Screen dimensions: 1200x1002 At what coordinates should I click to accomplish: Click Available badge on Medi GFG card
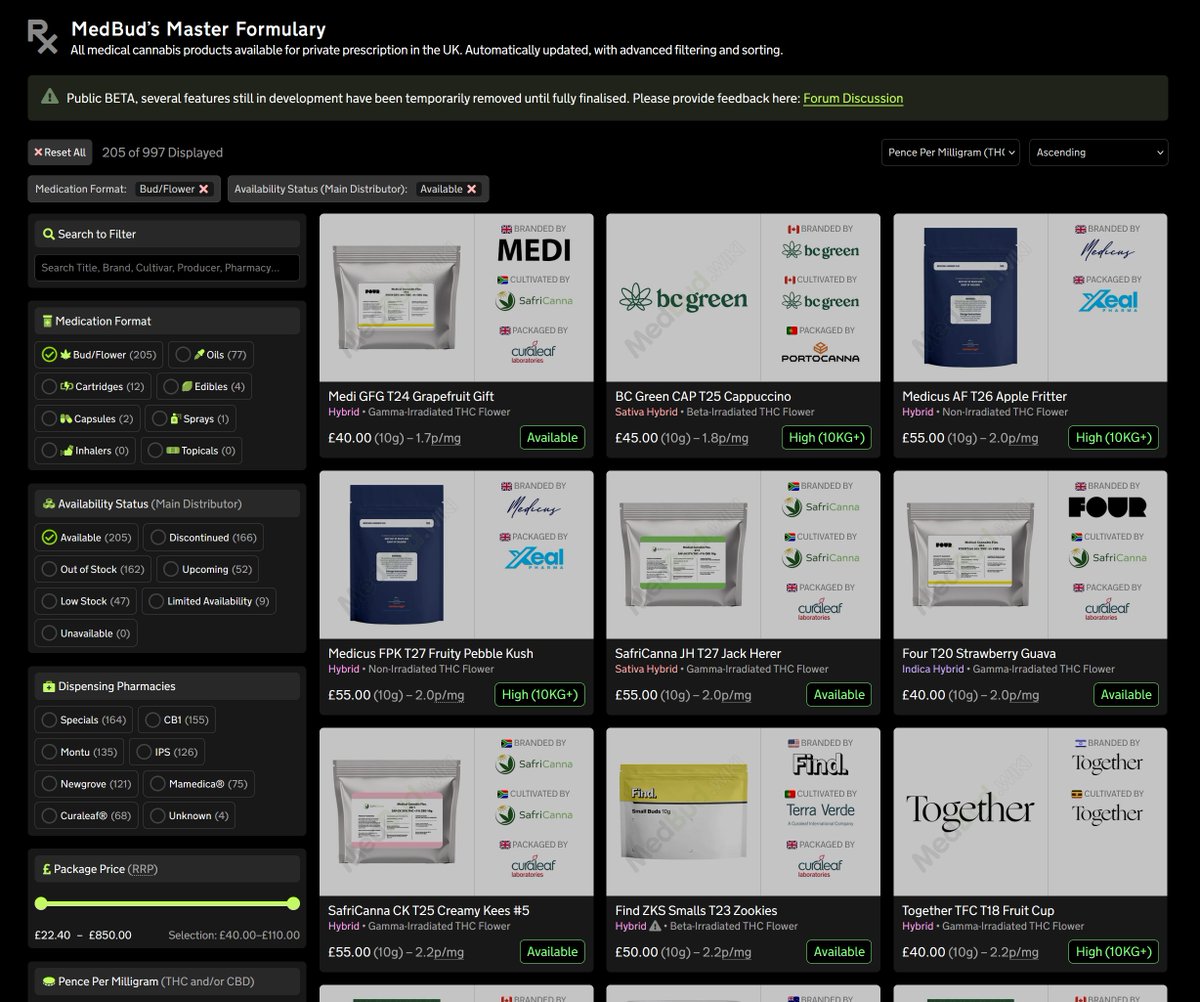[x=552, y=437]
